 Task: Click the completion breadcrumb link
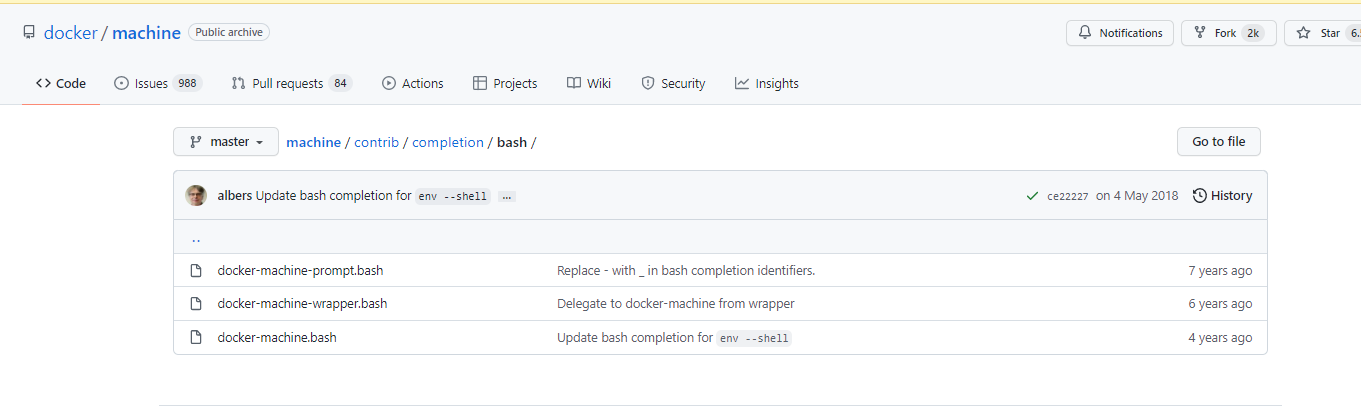448,142
